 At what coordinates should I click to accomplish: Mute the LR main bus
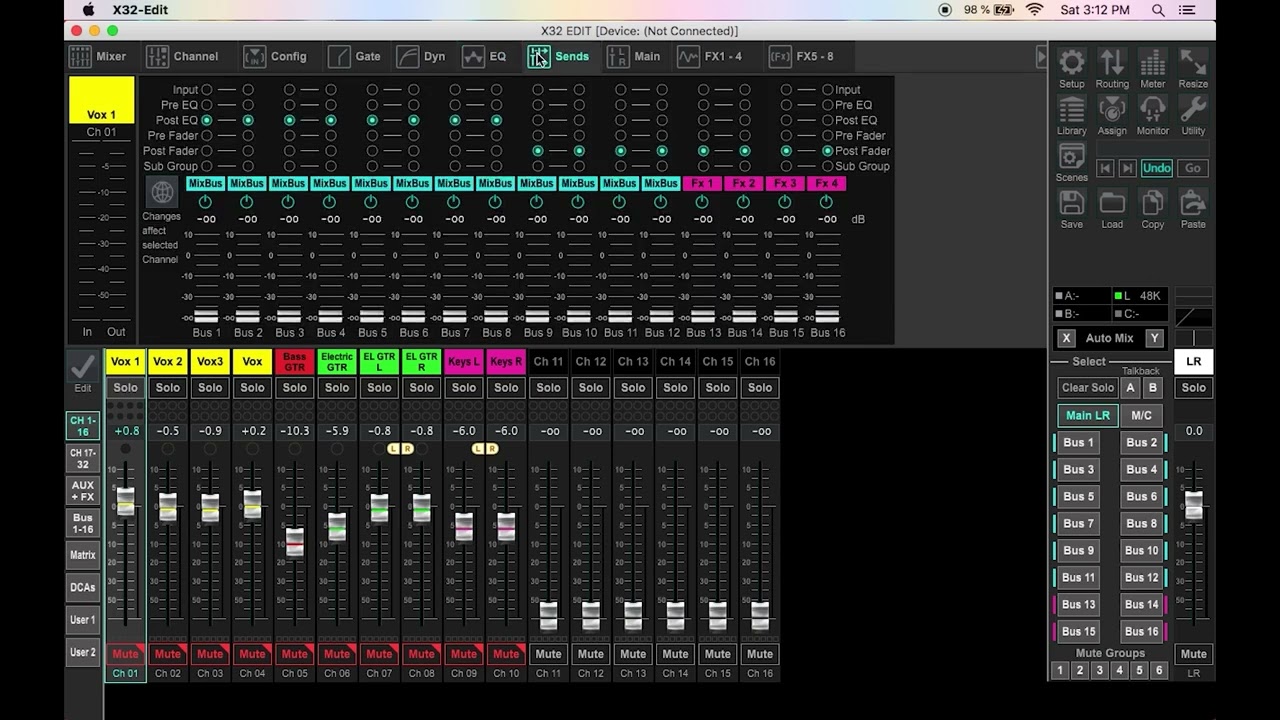1193,654
